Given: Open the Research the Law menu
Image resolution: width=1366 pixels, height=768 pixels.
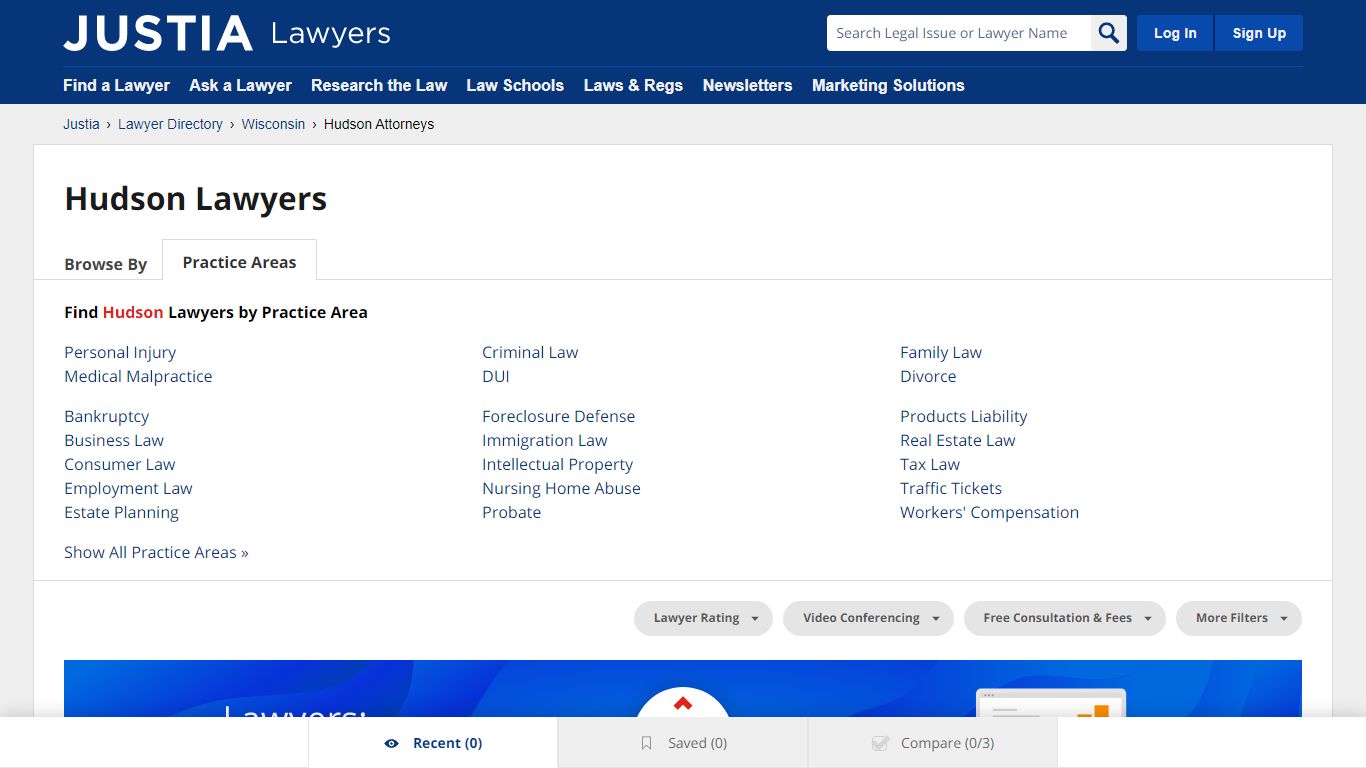Looking at the screenshot, I should click(379, 85).
